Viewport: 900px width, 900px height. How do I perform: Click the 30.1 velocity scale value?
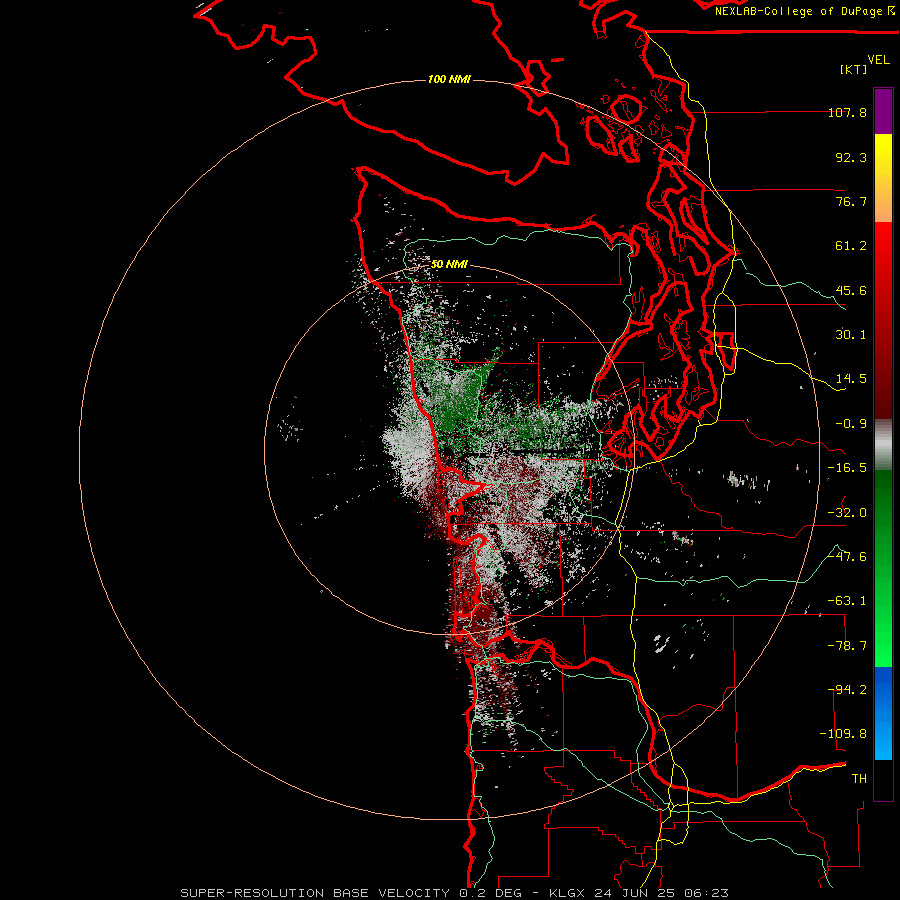(851, 335)
